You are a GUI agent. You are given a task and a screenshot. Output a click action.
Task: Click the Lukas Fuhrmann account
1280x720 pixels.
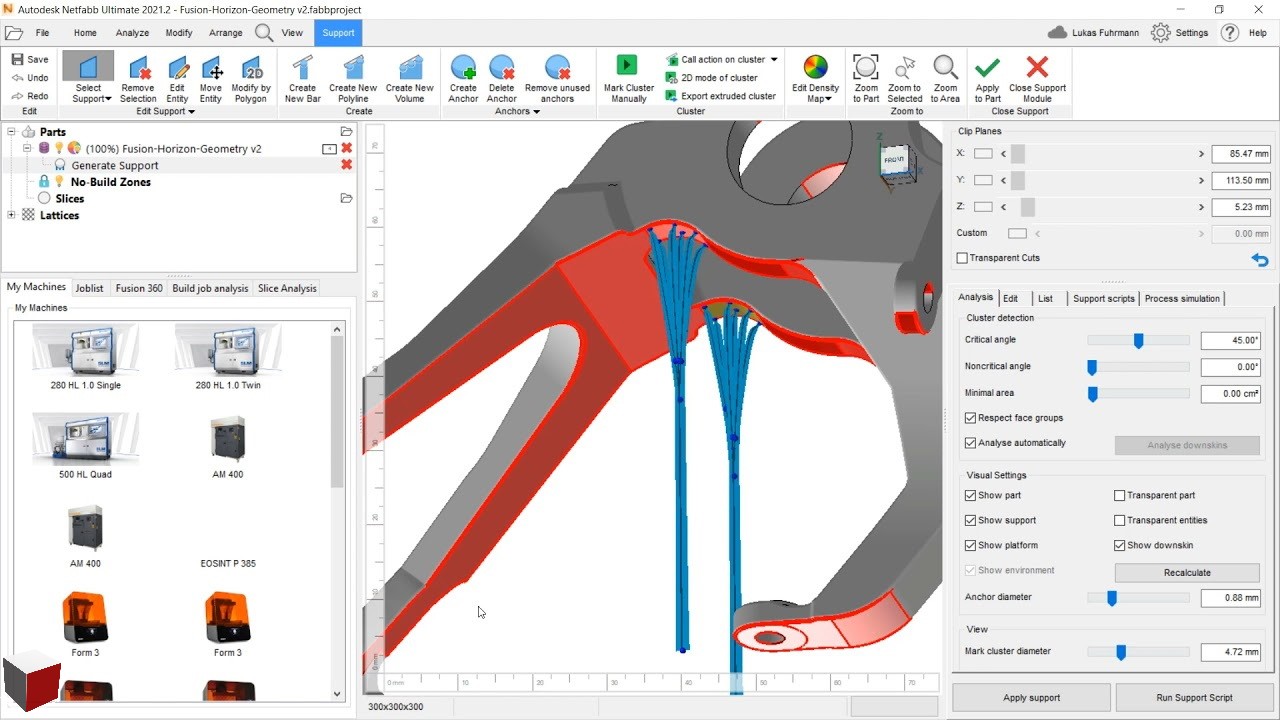coord(1094,33)
